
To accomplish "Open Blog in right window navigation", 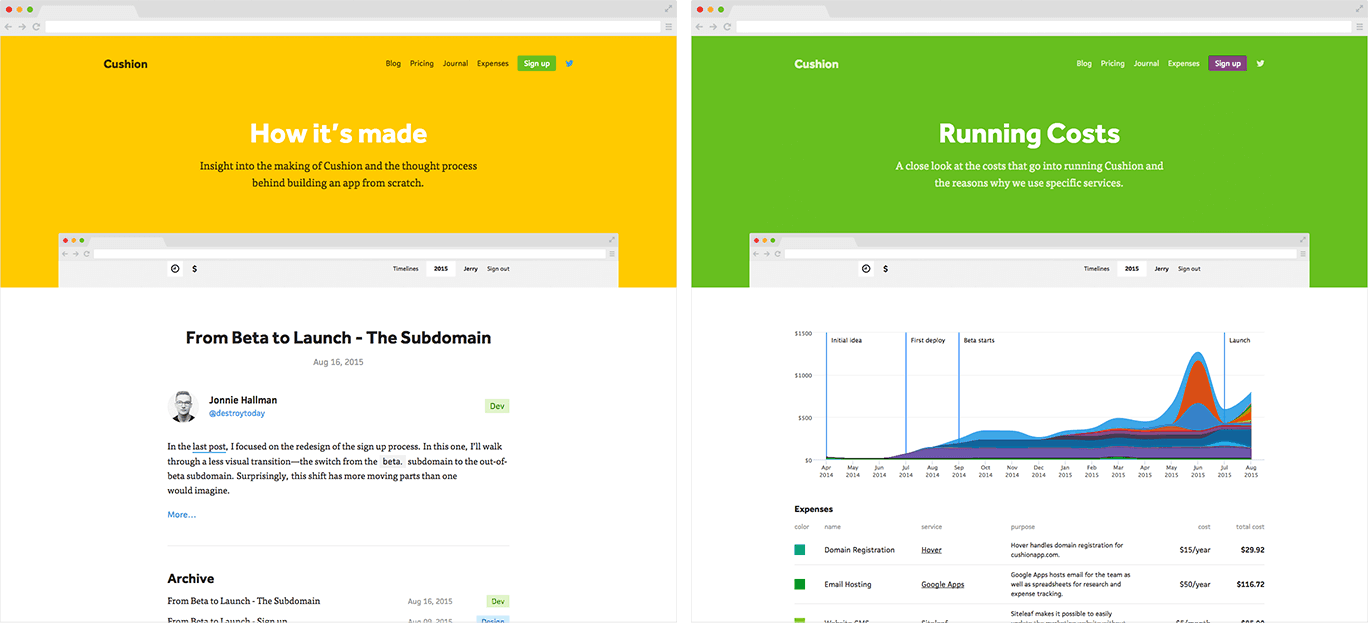I will [1084, 63].
